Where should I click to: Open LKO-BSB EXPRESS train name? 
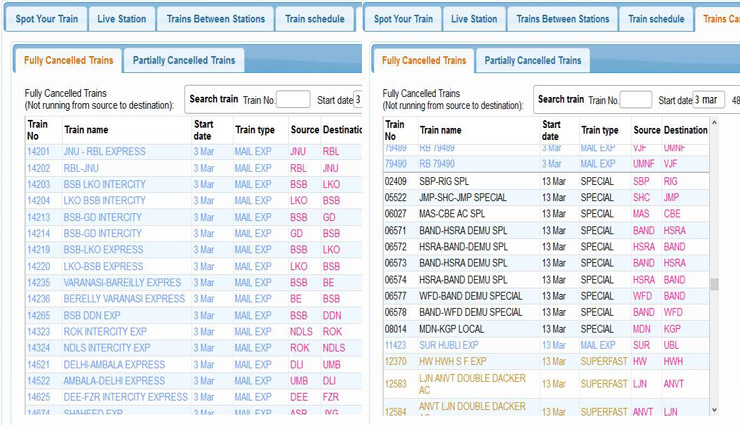pos(103,266)
